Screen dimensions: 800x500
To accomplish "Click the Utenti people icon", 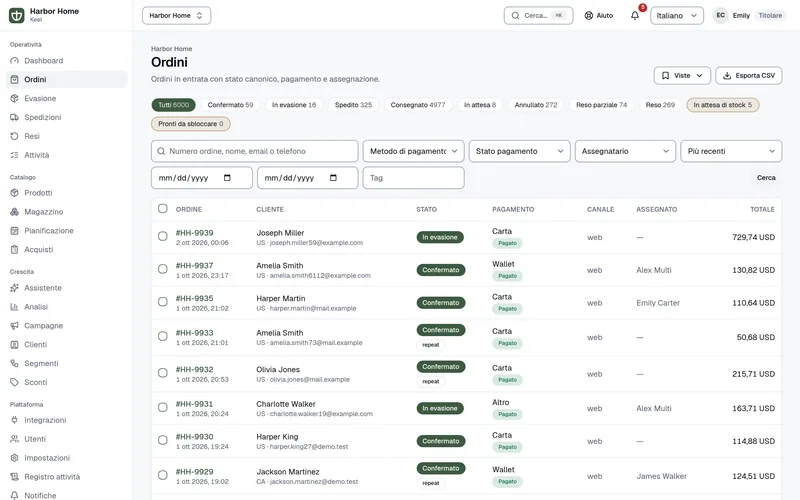I will (x=14, y=439).
